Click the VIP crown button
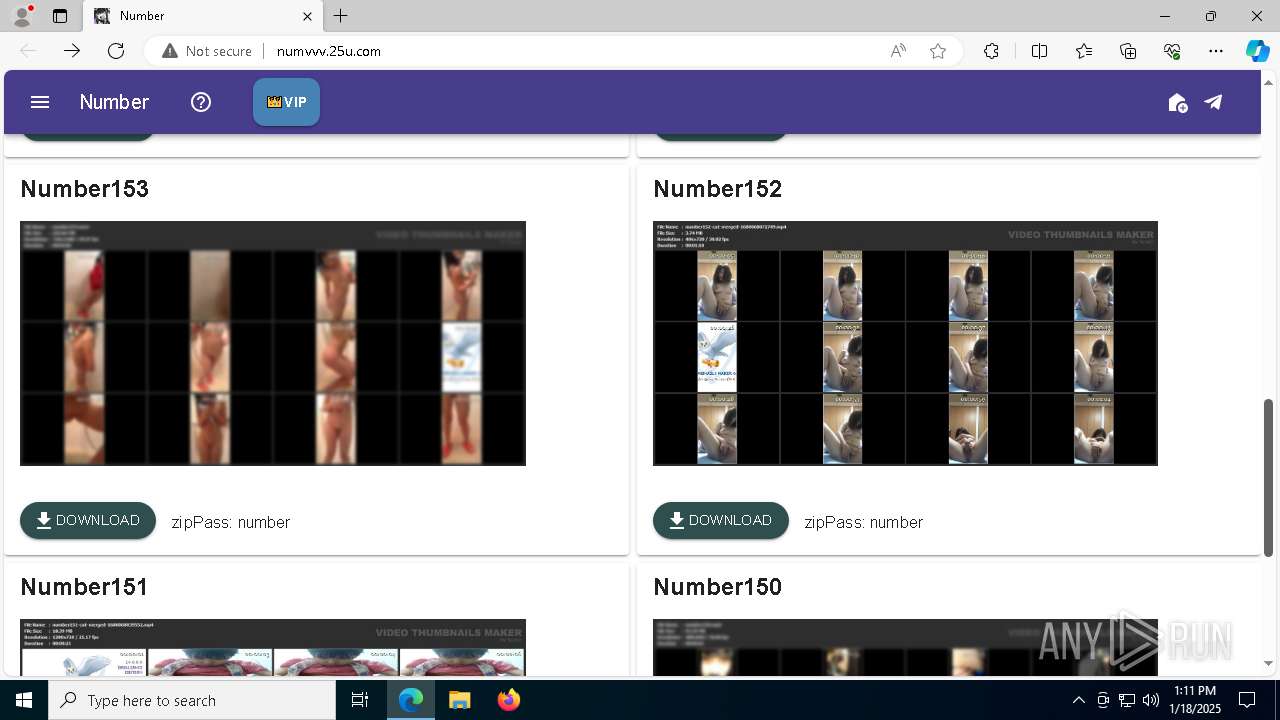The image size is (1280, 720). (x=286, y=102)
